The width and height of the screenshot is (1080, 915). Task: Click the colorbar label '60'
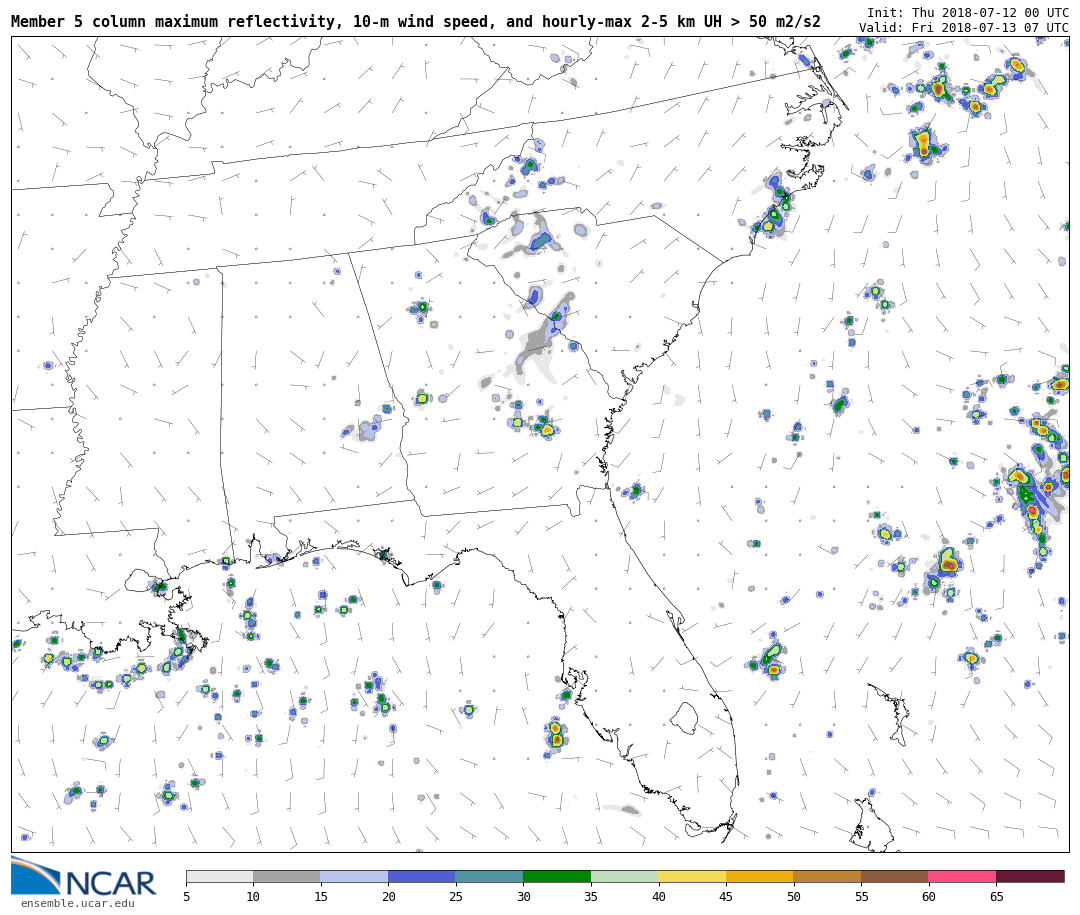pyautogui.click(x=928, y=896)
